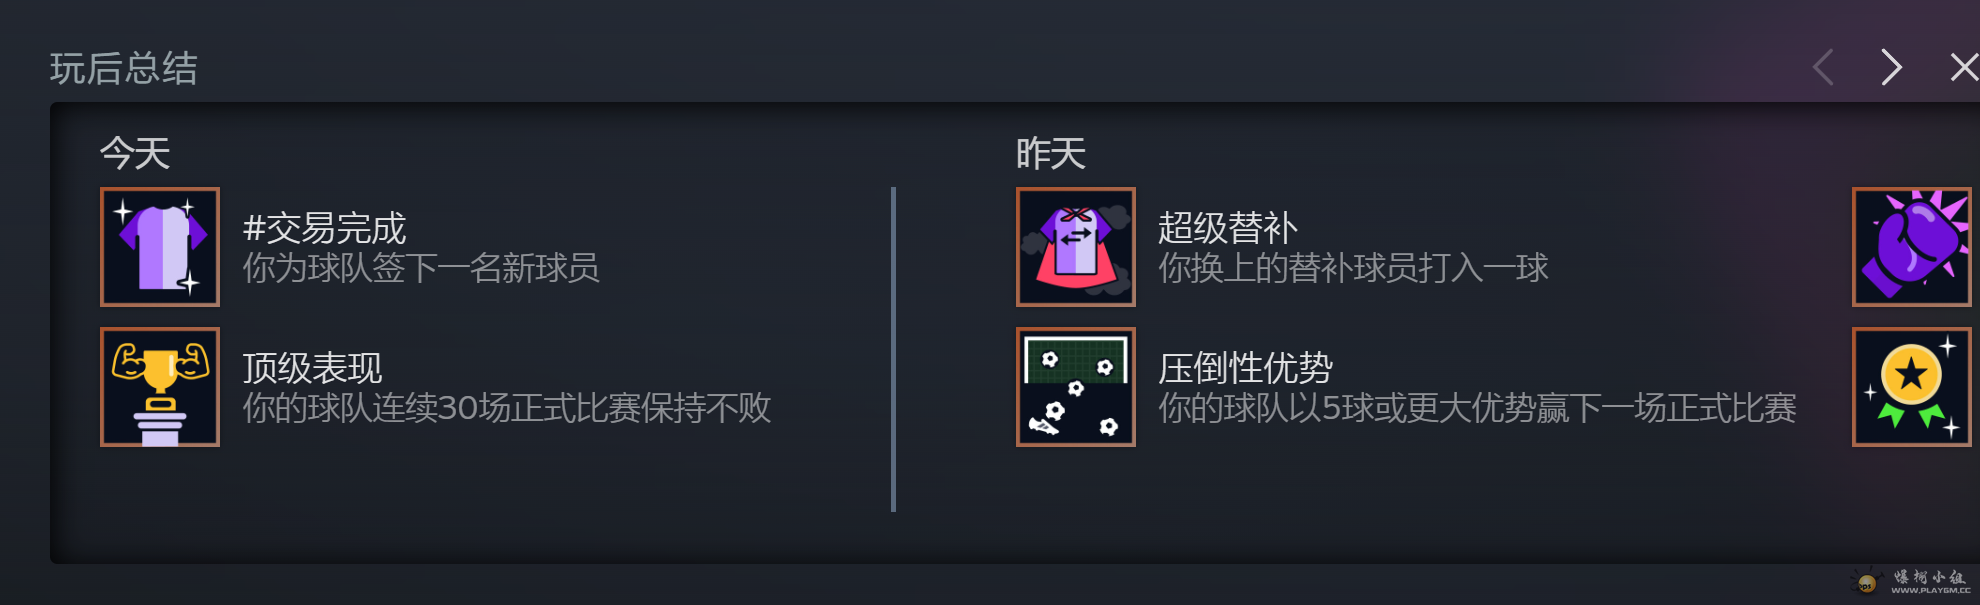This screenshot has width=1980, height=605.
Task: Click the 今天 section header
Action: [x=135, y=153]
